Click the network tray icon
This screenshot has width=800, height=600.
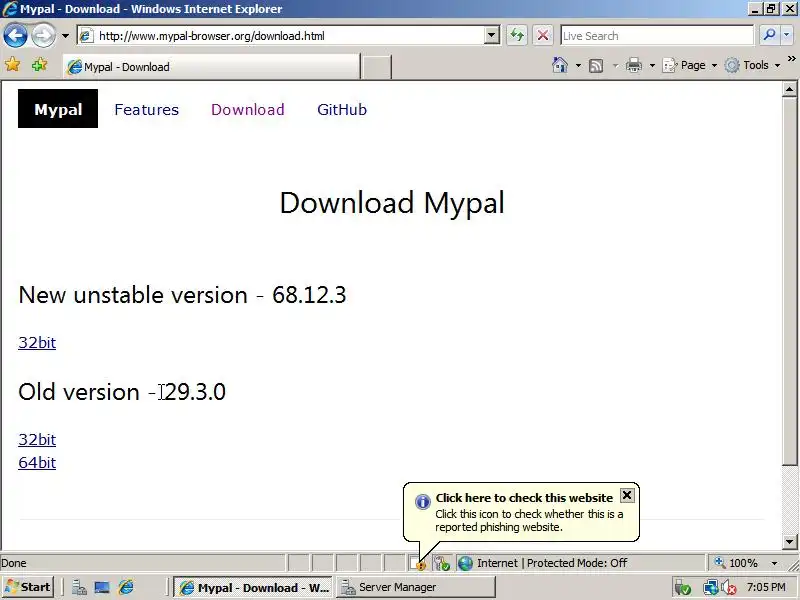pos(710,588)
